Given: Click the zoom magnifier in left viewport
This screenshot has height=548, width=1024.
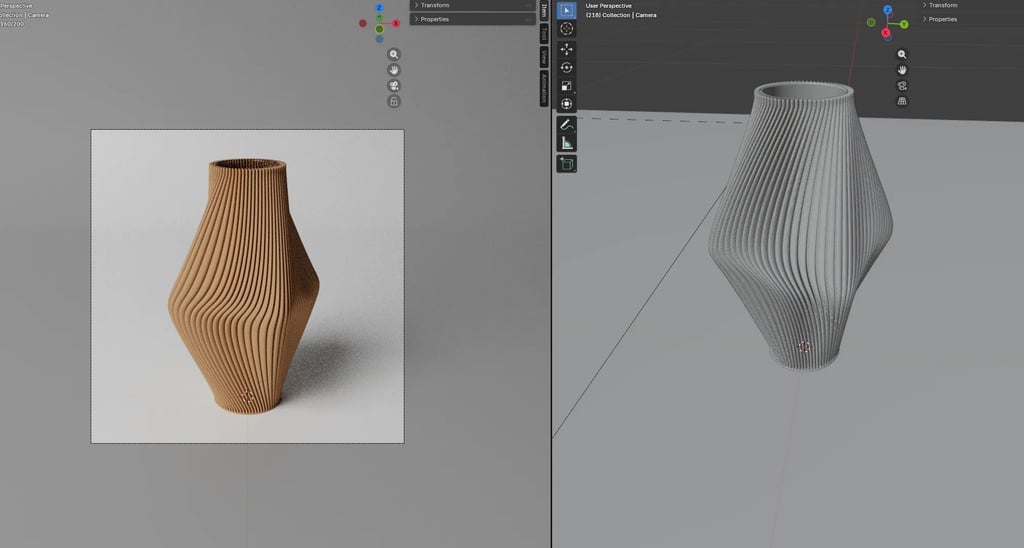Looking at the screenshot, I should tap(394, 54).
